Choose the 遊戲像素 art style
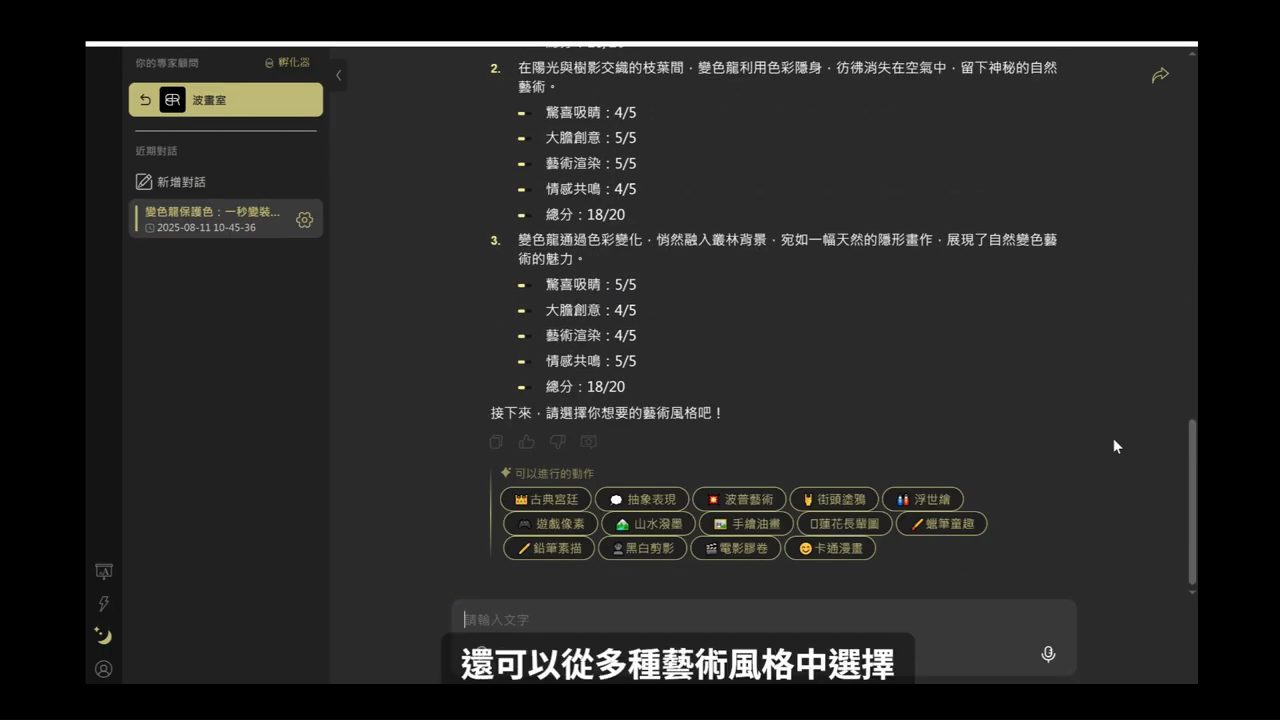Screen dimensions: 1280x720 pyautogui.click(x=551, y=523)
